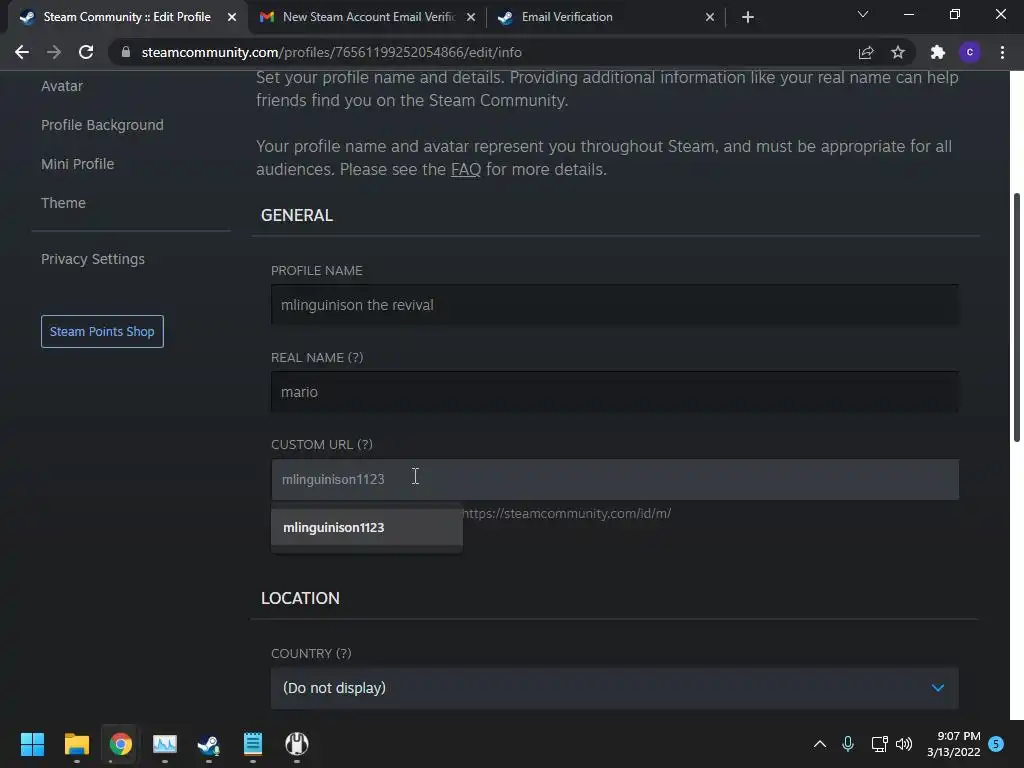
Task: Open the Avatar settings section
Action: coord(62,86)
